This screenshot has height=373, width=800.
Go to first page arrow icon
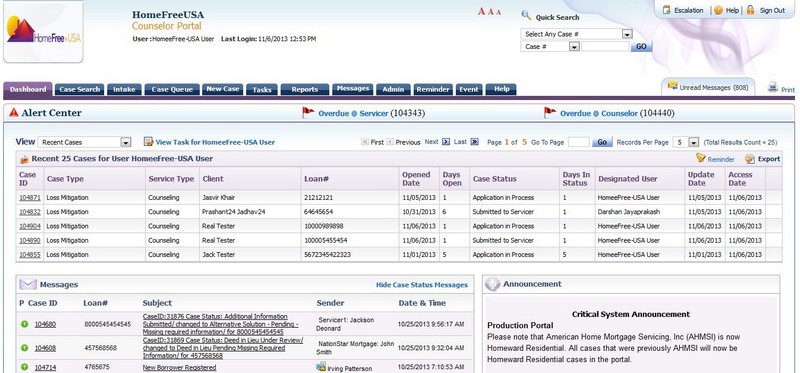365,142
